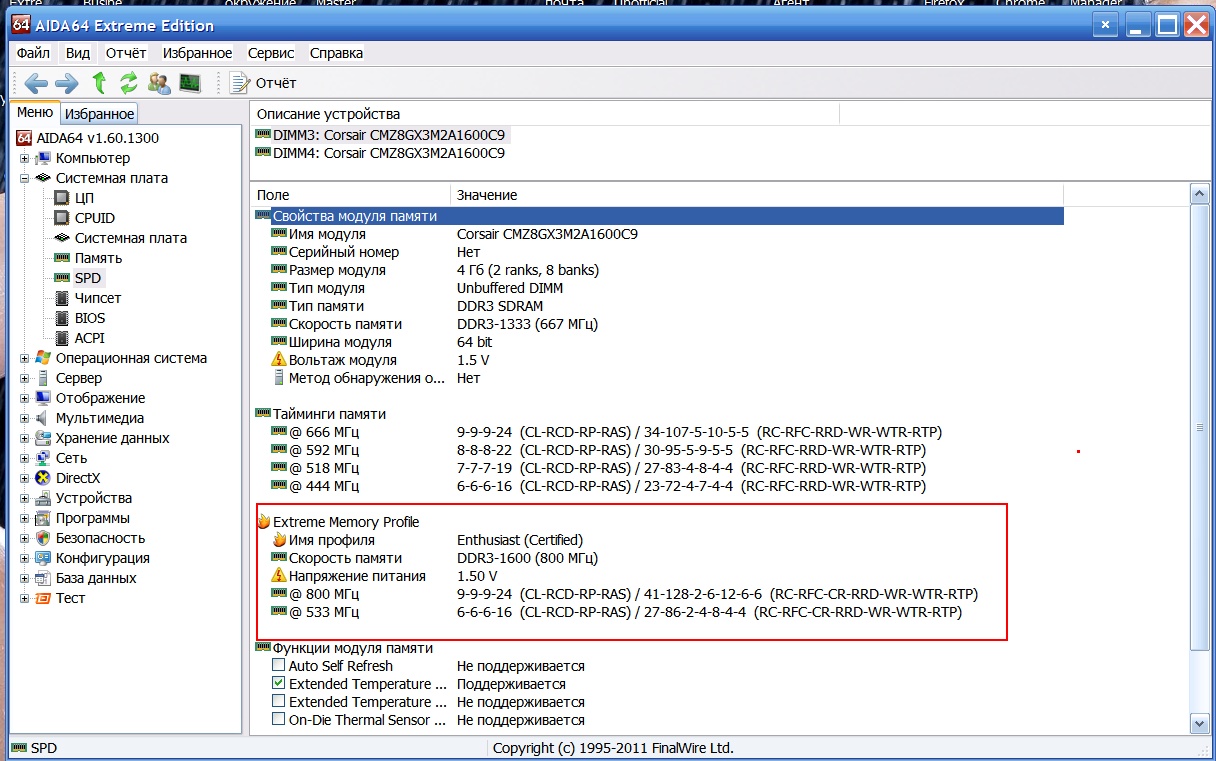The width and height of the screenshot is (1216, 761).
Task: Select the Свойства модуля памяти header row
Action: (659, 216)
